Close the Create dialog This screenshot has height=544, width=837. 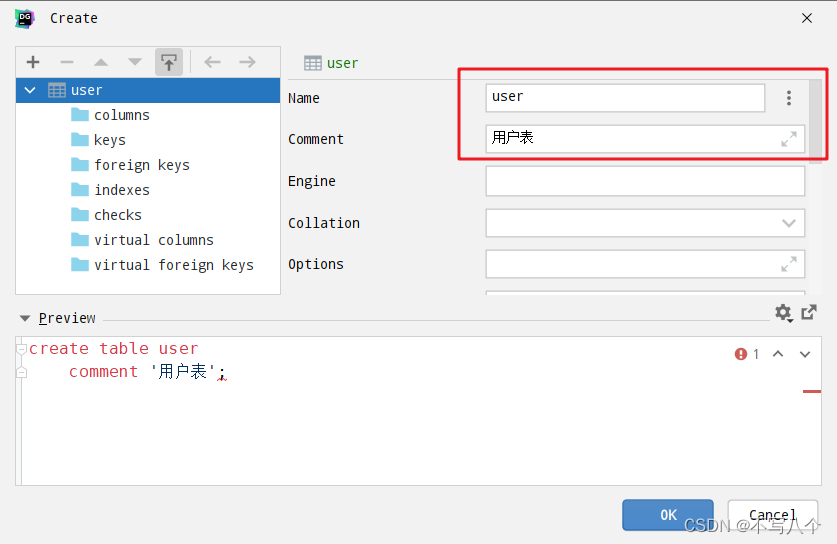coord(807,18)
